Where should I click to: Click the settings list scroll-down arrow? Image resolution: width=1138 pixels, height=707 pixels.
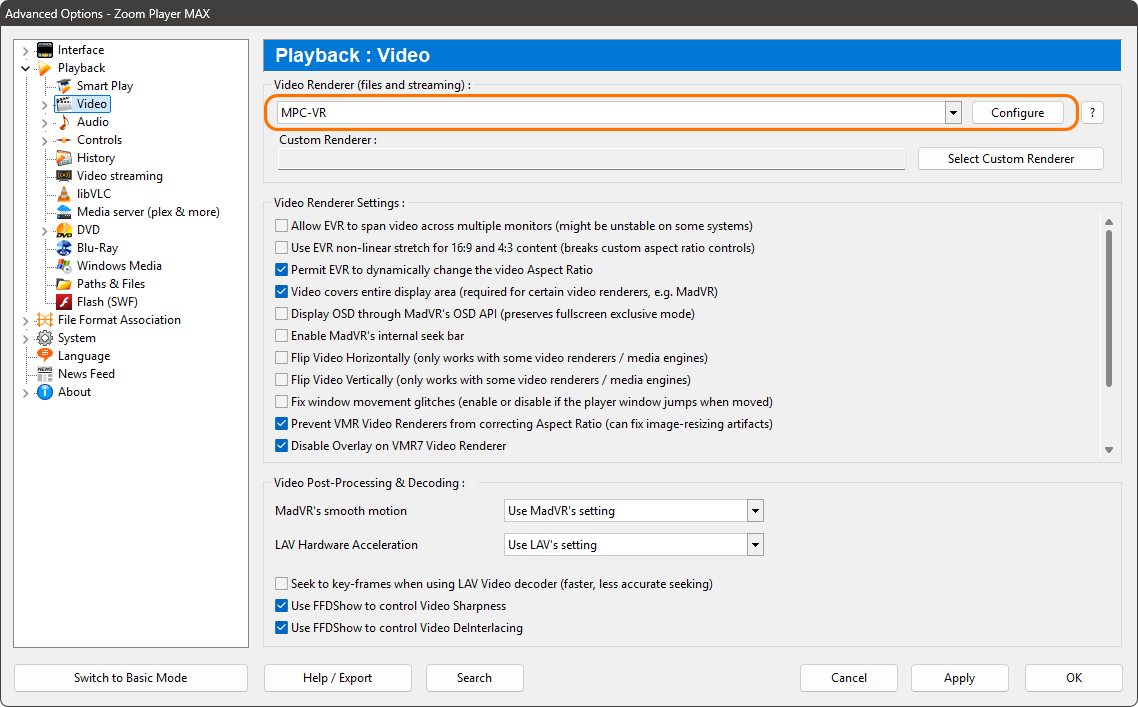pos(1108,450)
